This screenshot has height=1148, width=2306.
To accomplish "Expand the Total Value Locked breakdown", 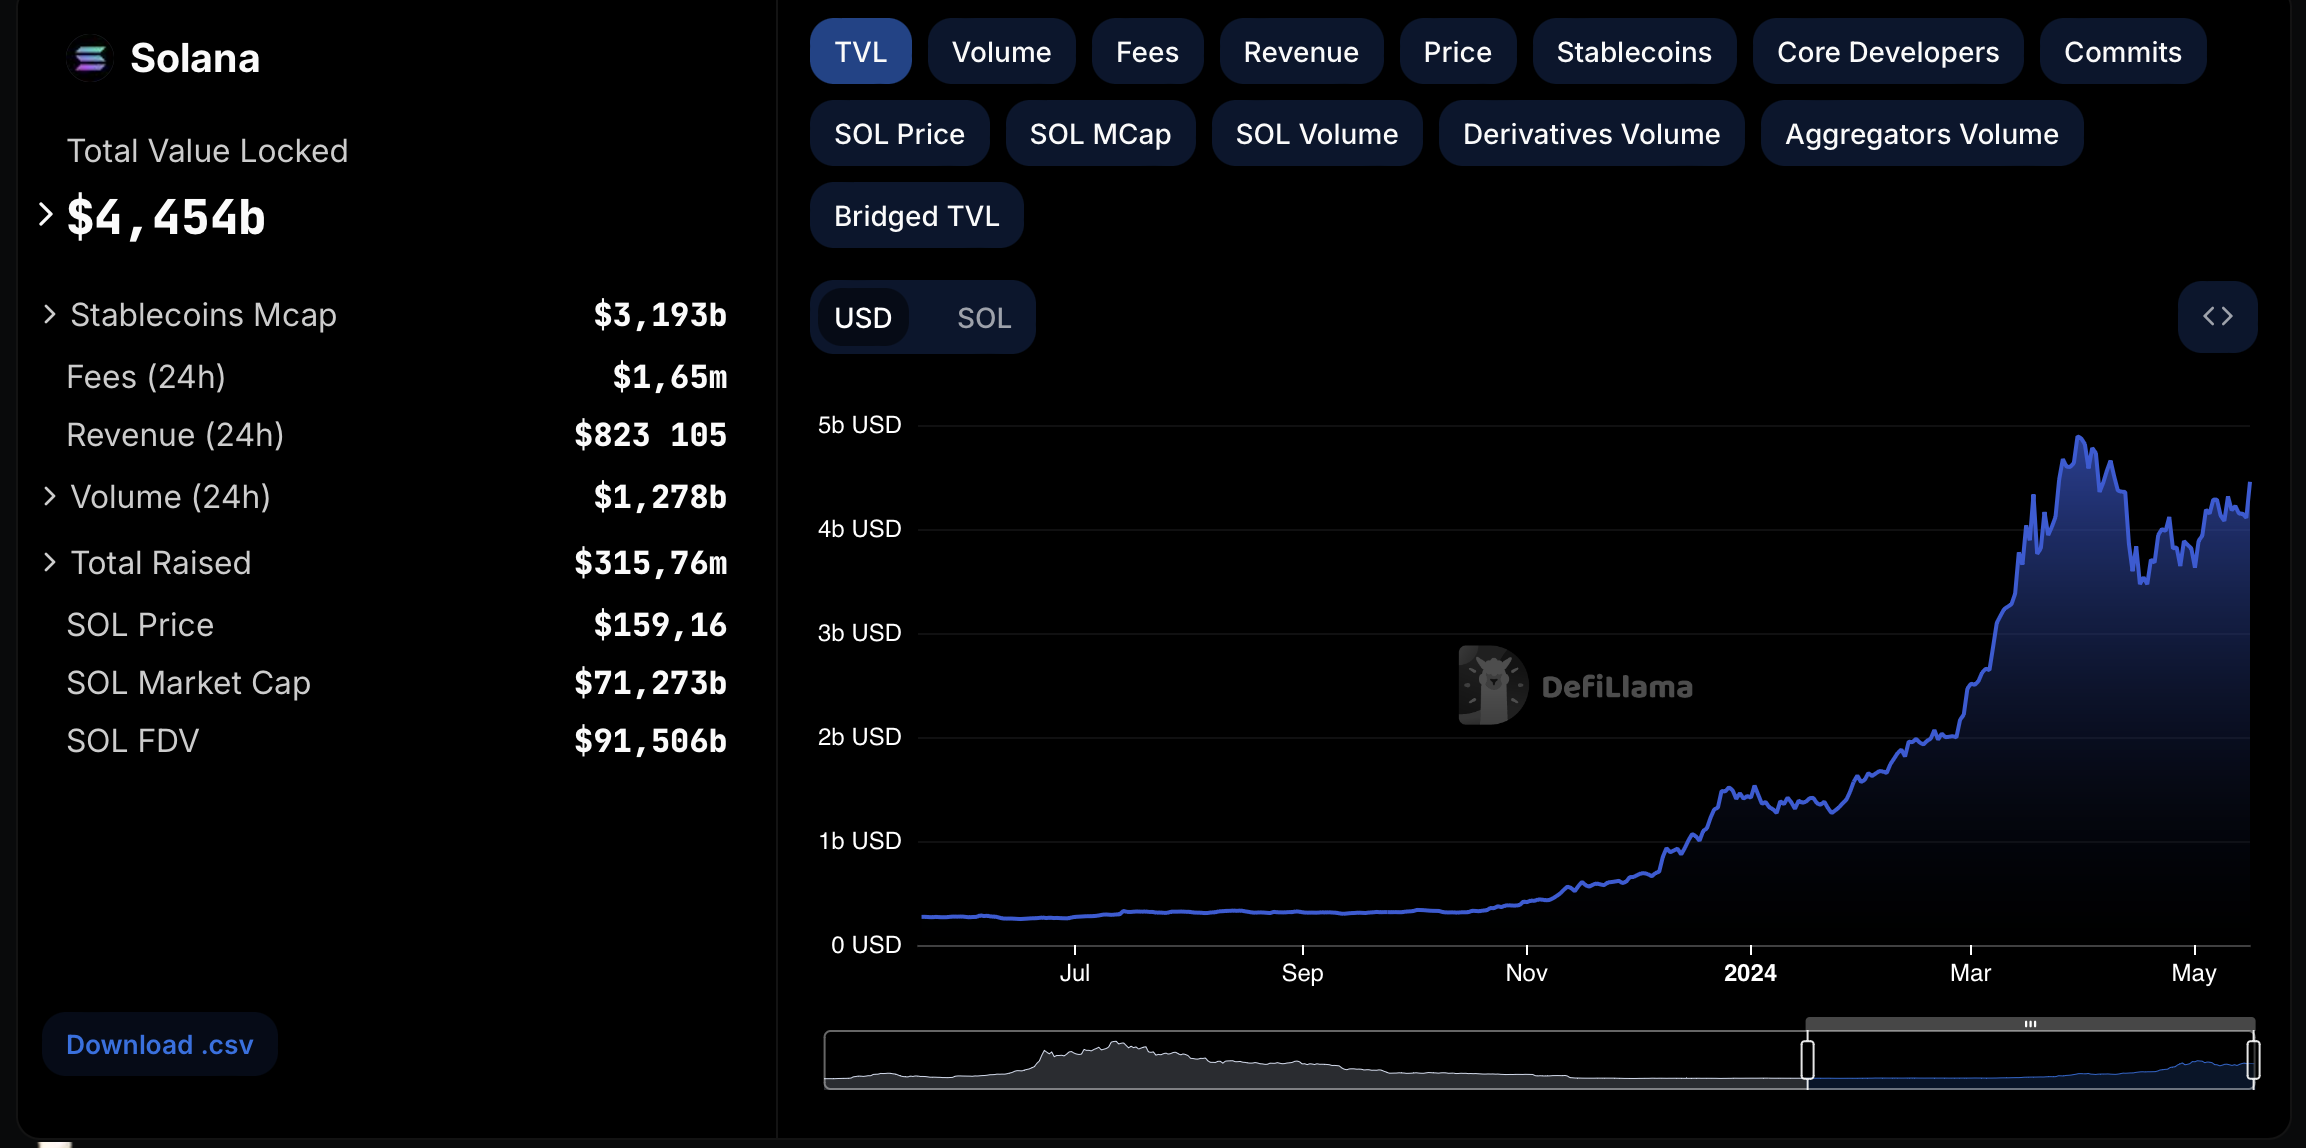I will tap(45, 214).
